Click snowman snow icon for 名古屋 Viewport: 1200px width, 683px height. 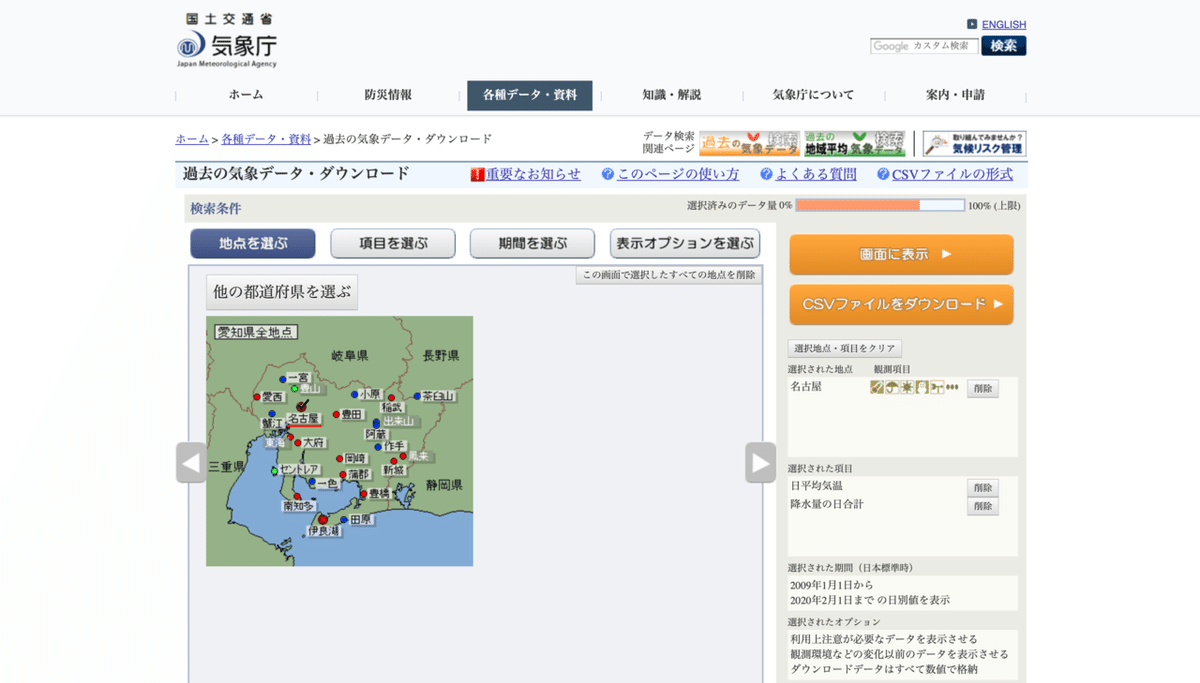click(x=921, y=387)
